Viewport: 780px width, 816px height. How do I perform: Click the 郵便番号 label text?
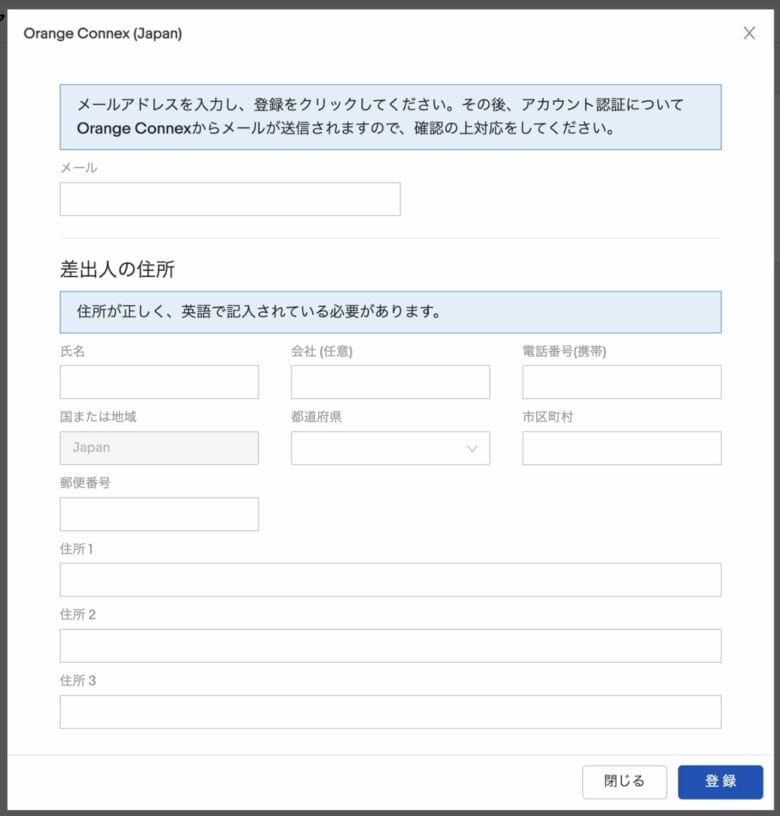coord(85,483)
